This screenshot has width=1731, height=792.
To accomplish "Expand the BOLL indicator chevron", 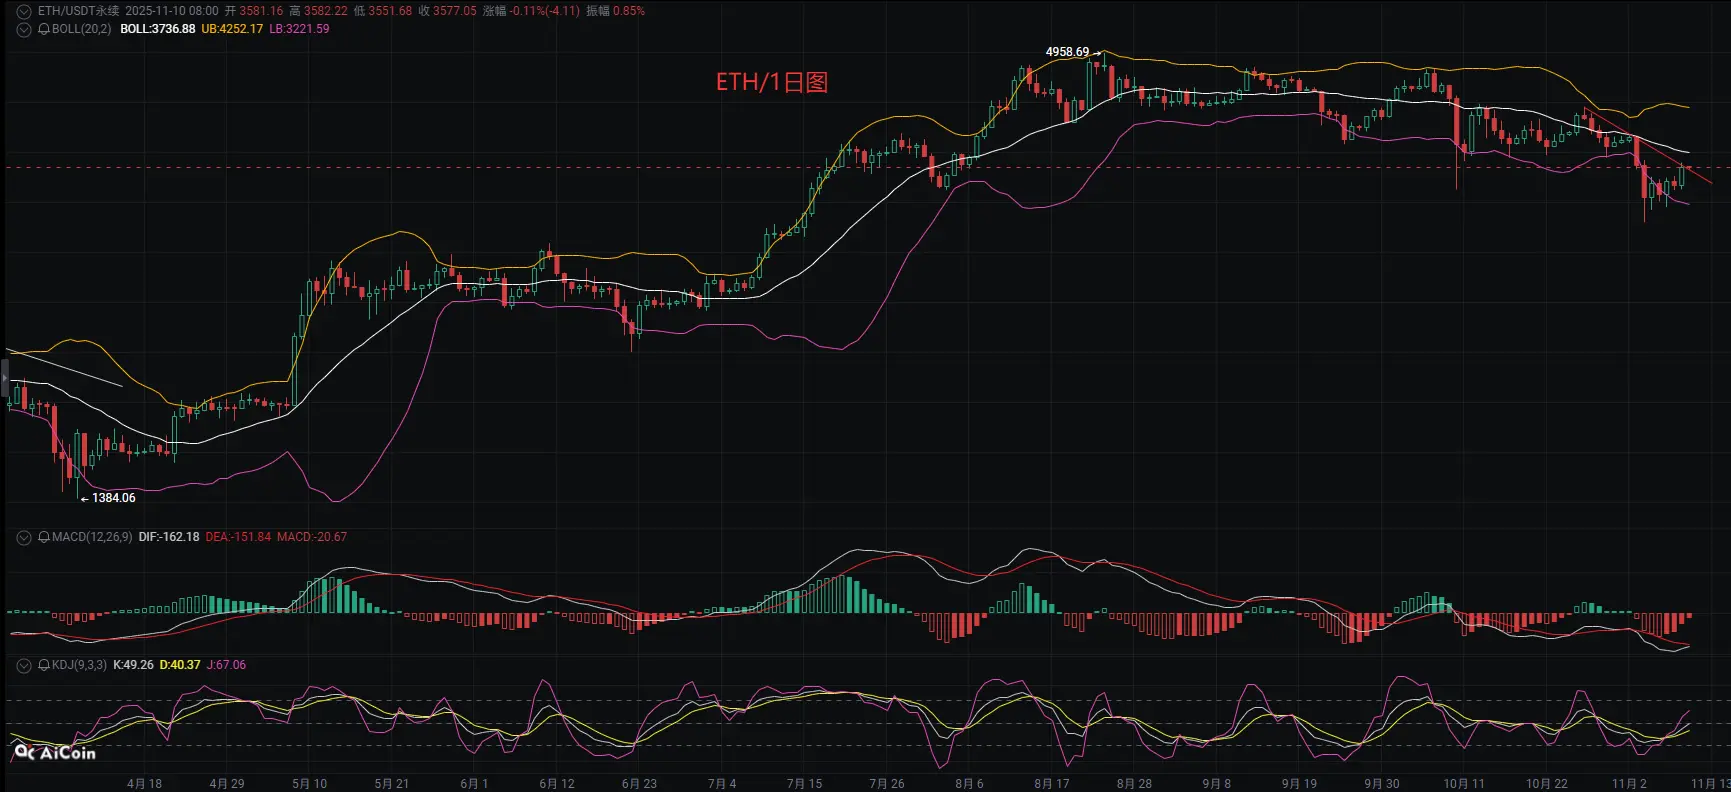I will click(x=24, y=29).
